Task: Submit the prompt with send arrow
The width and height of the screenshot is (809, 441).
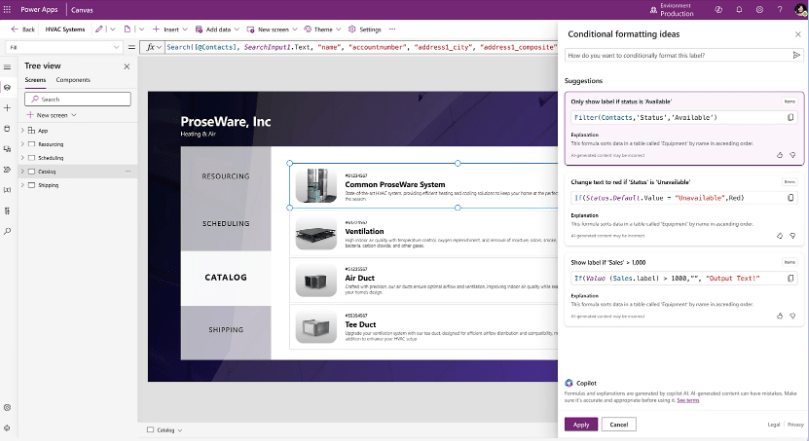Action: click(797, 55)
